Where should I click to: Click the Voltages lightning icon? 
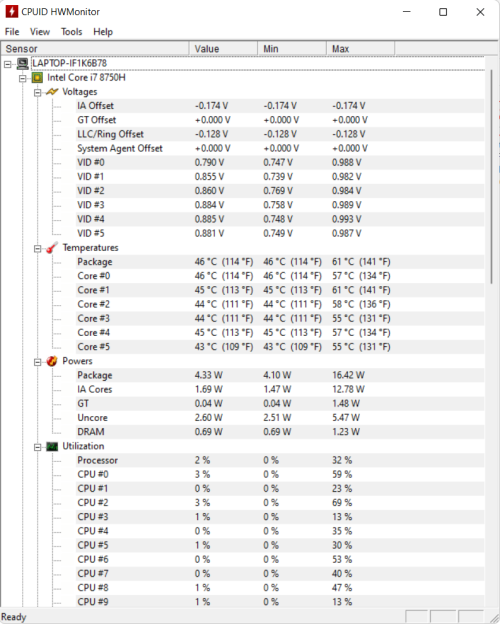tap(52, 92)
